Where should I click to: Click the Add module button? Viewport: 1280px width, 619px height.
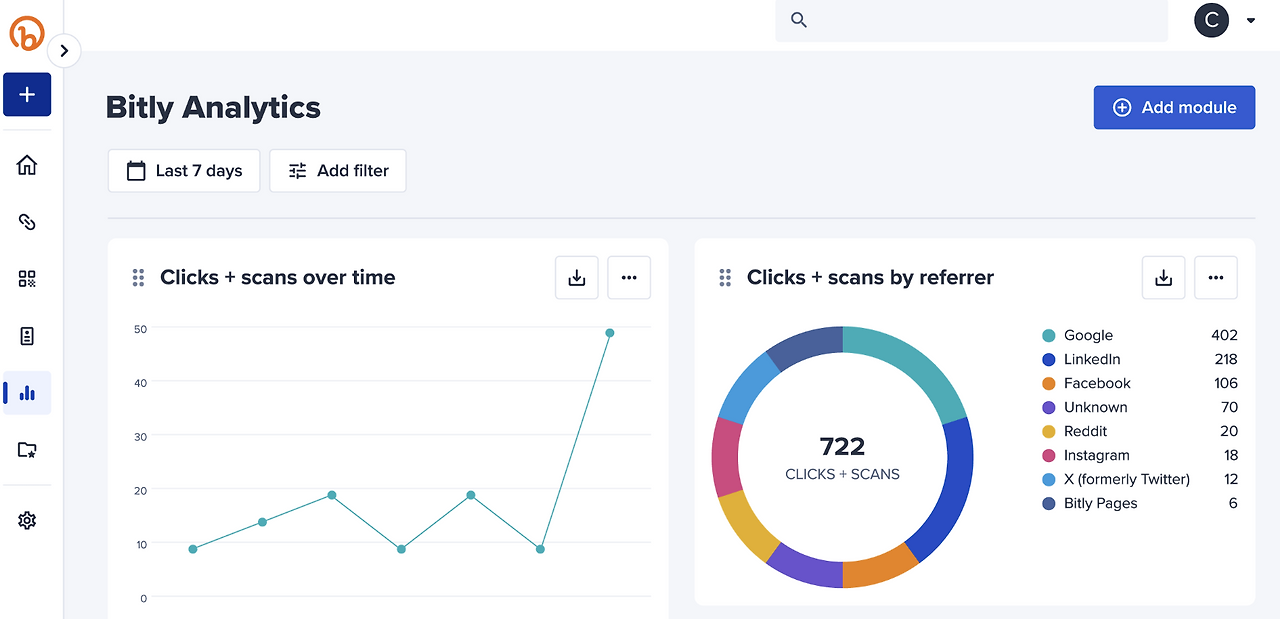click(x=1174, y=107)
